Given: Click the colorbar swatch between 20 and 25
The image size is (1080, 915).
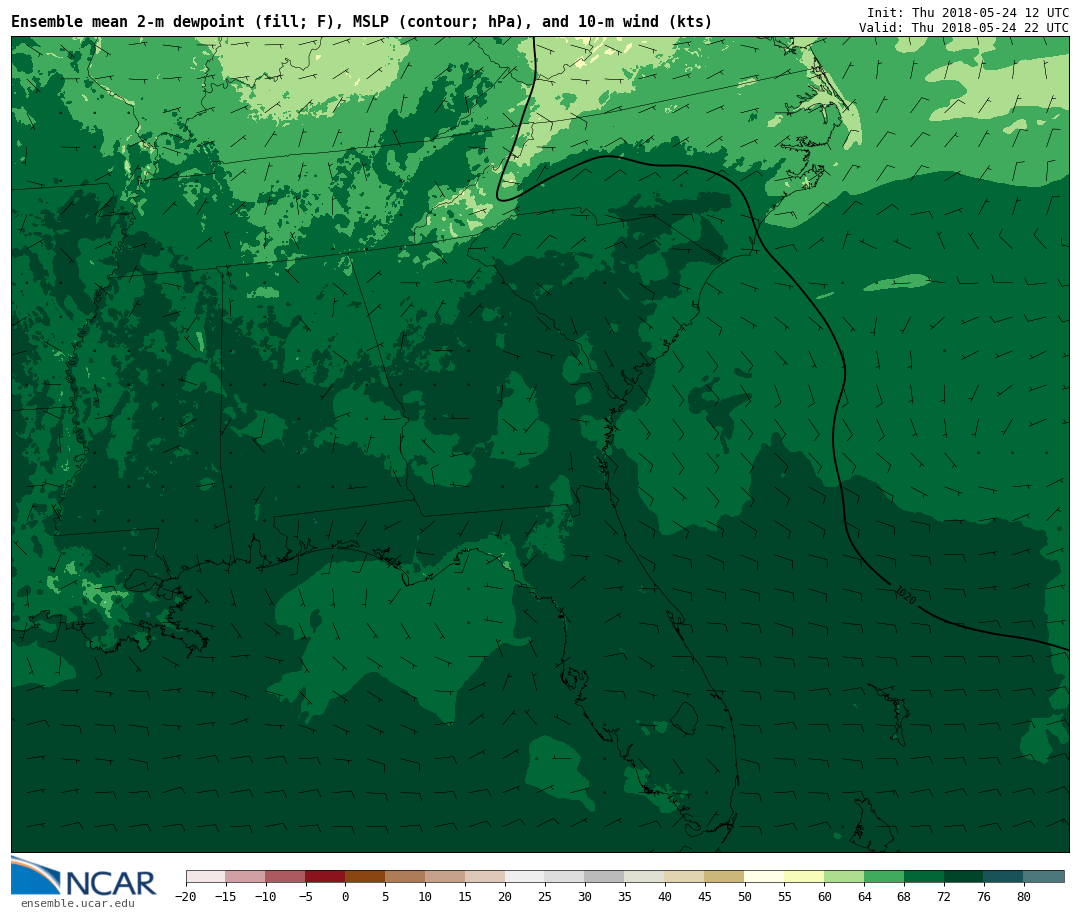Looking at the screenshot, I should [525, 877].
